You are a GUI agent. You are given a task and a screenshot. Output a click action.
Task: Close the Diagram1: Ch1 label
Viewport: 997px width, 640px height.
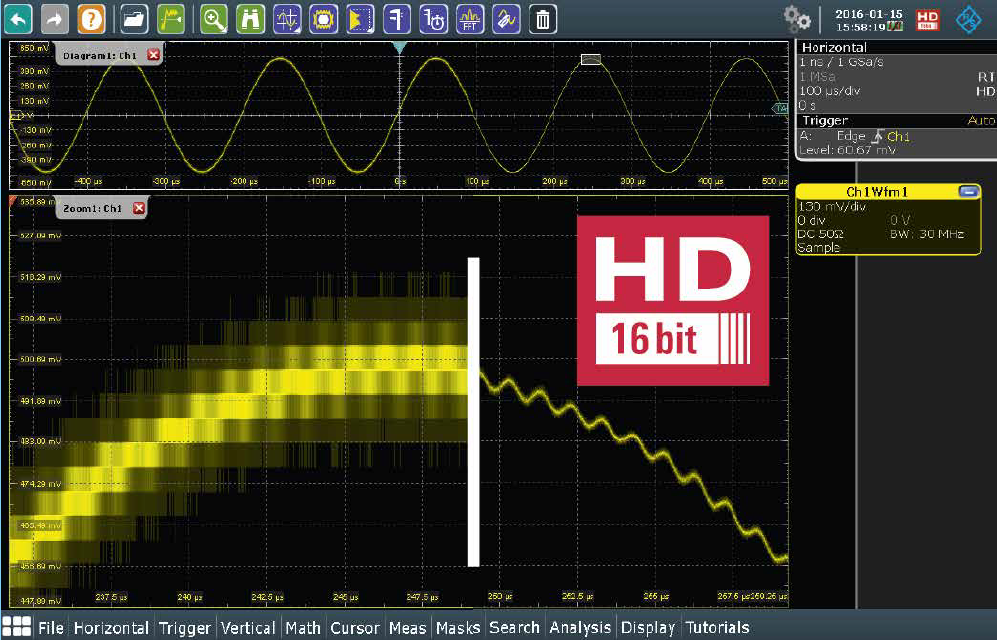[153, 56]
